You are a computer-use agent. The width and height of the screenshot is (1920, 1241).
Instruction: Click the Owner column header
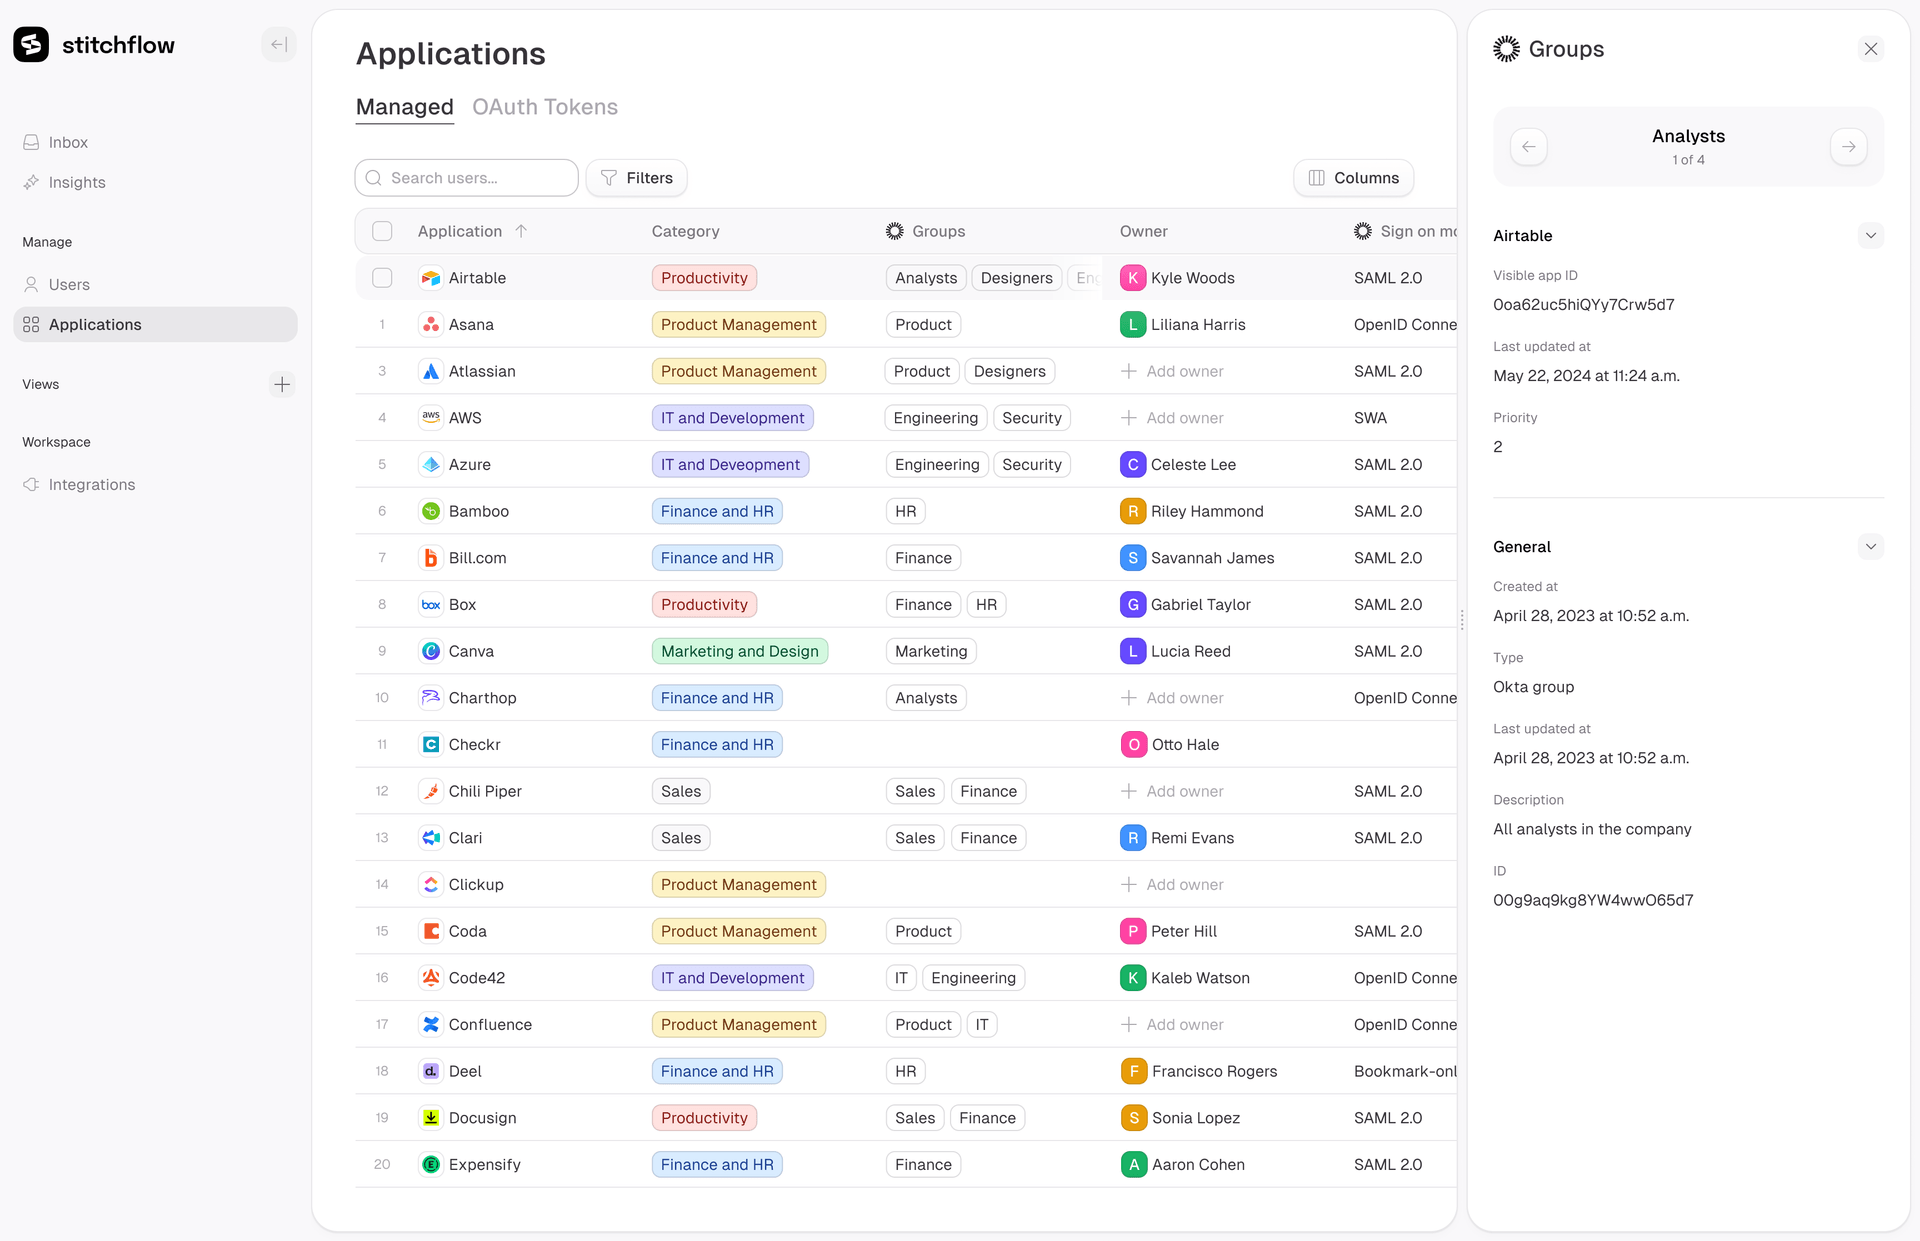point(1143,231)
